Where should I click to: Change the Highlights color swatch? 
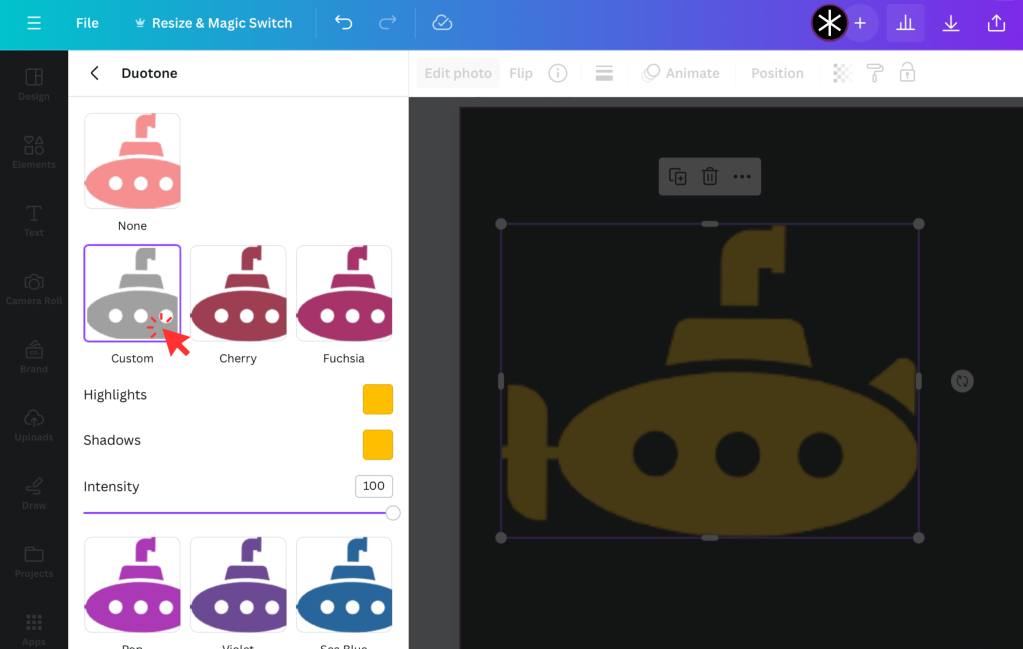[x=378, y=399]
